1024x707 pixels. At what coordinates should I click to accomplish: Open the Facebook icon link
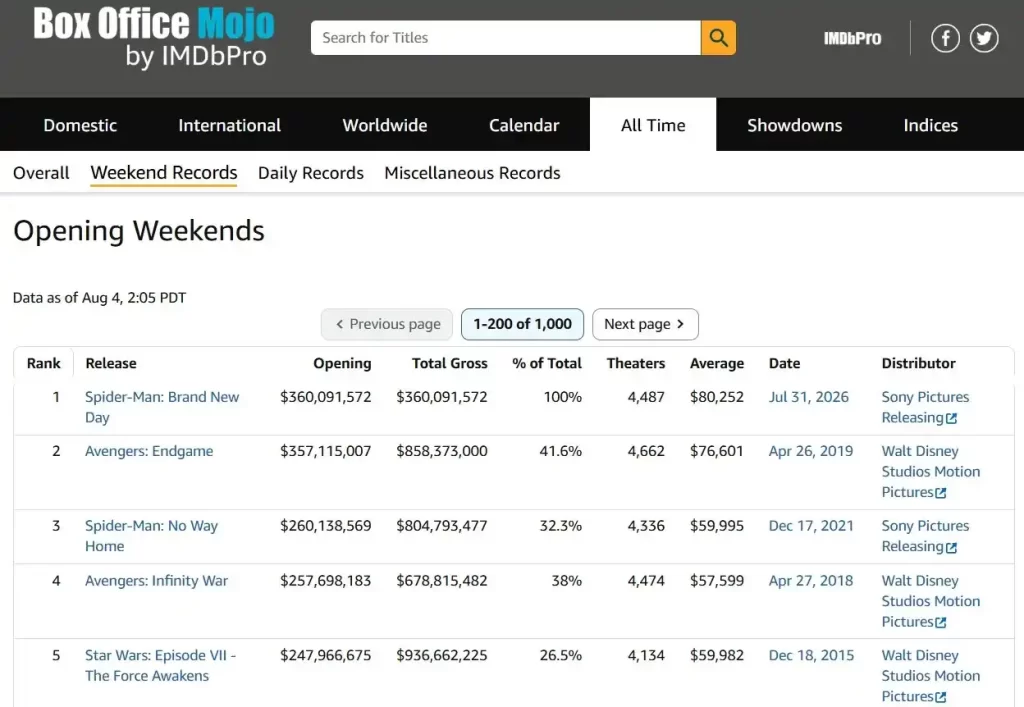[x=945, y=38]
